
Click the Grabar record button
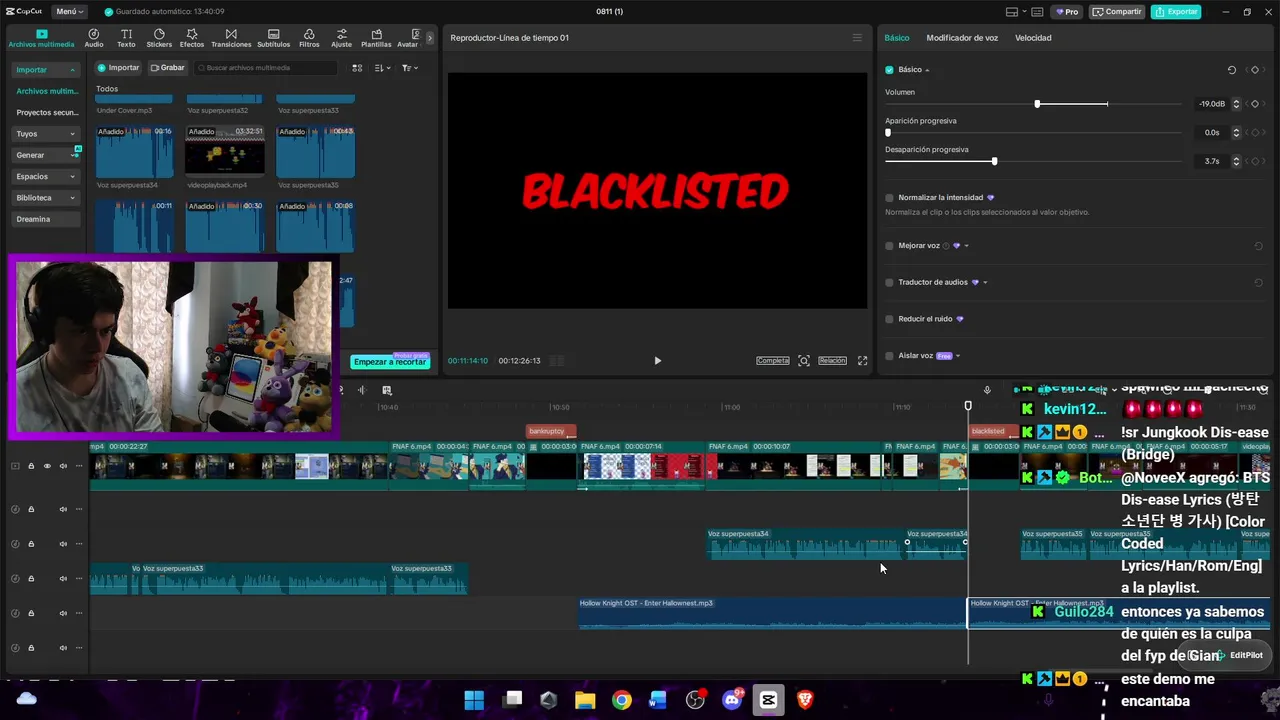click(x=168, y=68)
